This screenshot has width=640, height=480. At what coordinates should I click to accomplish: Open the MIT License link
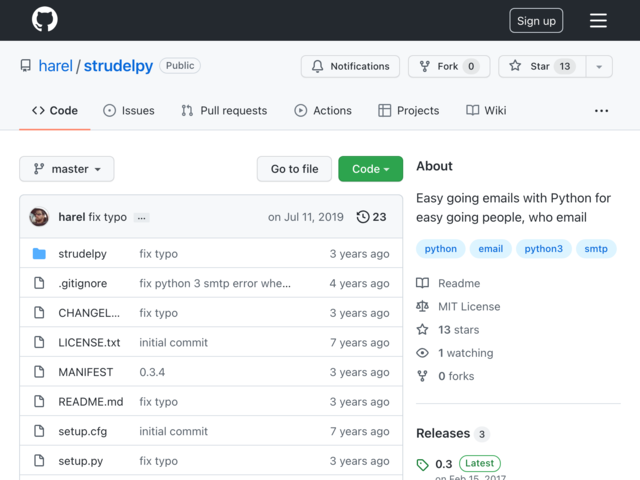tap(458, 307)
